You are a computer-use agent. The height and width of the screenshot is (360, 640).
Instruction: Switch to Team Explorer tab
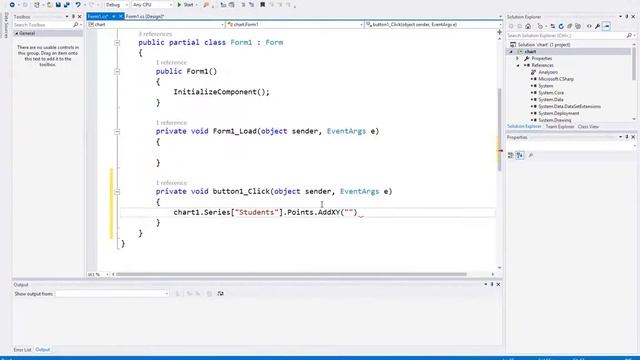click(560, 127)
